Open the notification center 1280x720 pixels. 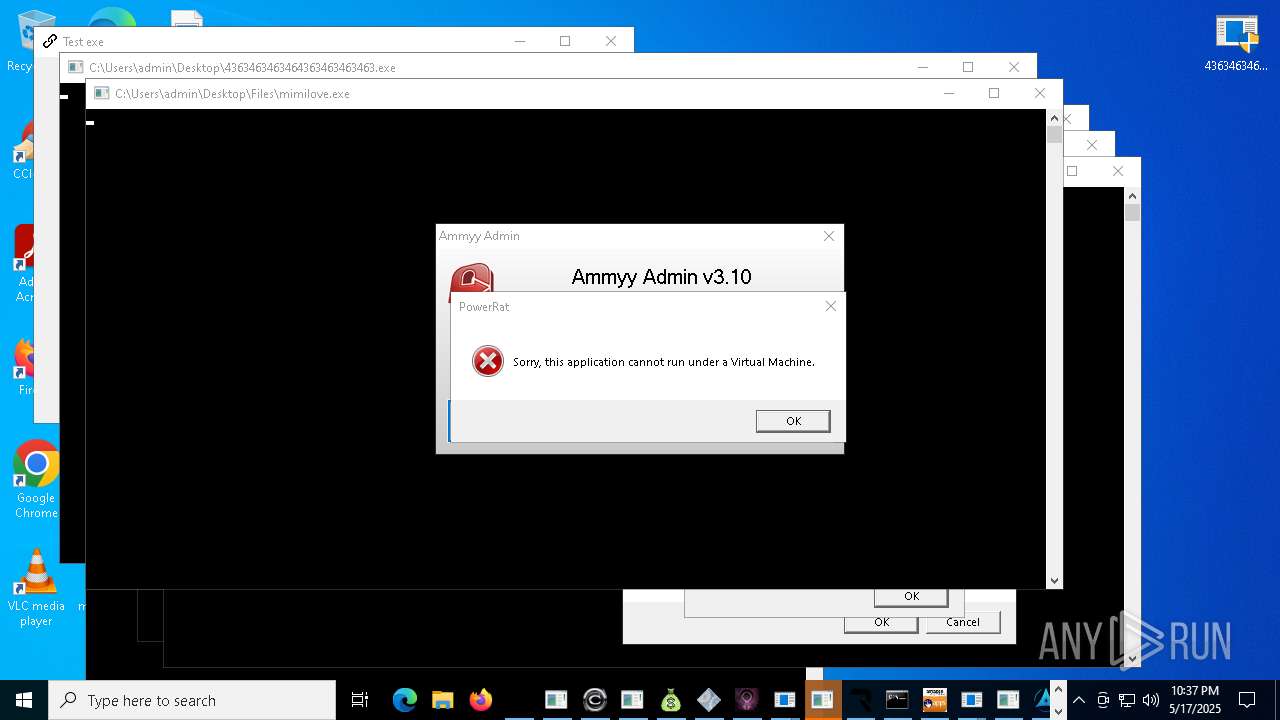[1247, 700]
